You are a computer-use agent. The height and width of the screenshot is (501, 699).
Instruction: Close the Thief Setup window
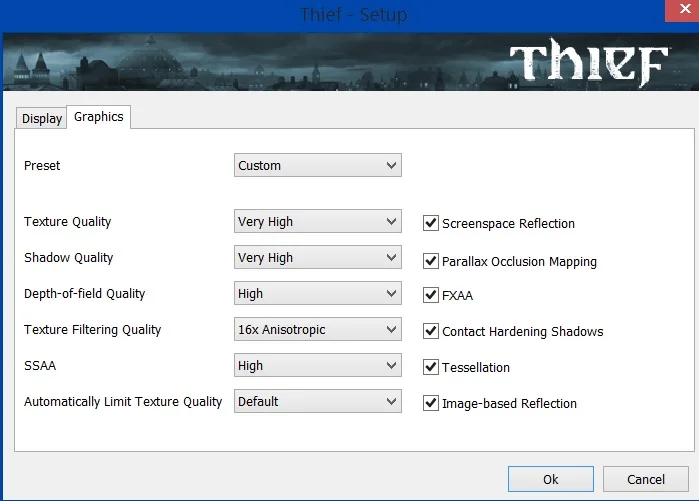point(683,9)
